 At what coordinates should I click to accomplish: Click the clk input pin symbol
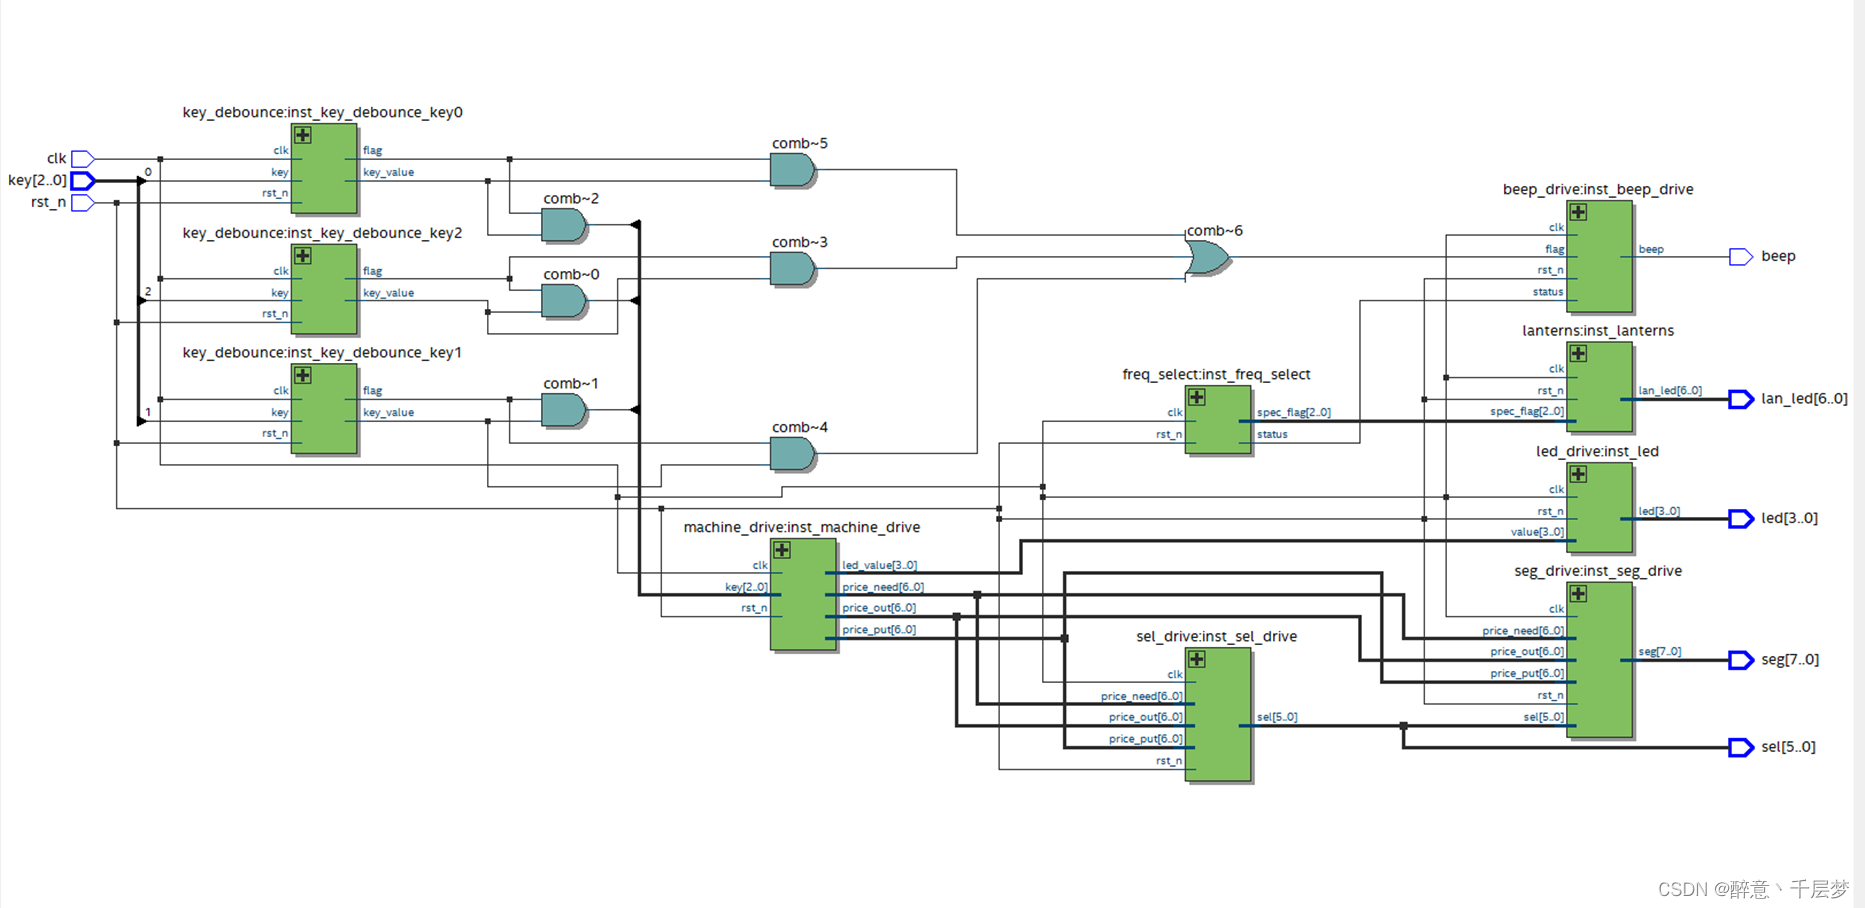click(x=83, y=159)
